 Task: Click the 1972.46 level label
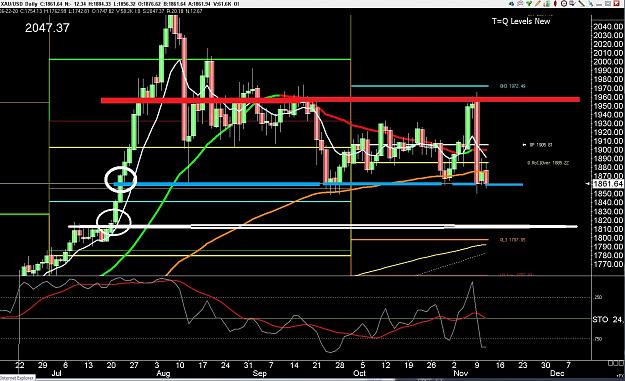click(512, 86)
